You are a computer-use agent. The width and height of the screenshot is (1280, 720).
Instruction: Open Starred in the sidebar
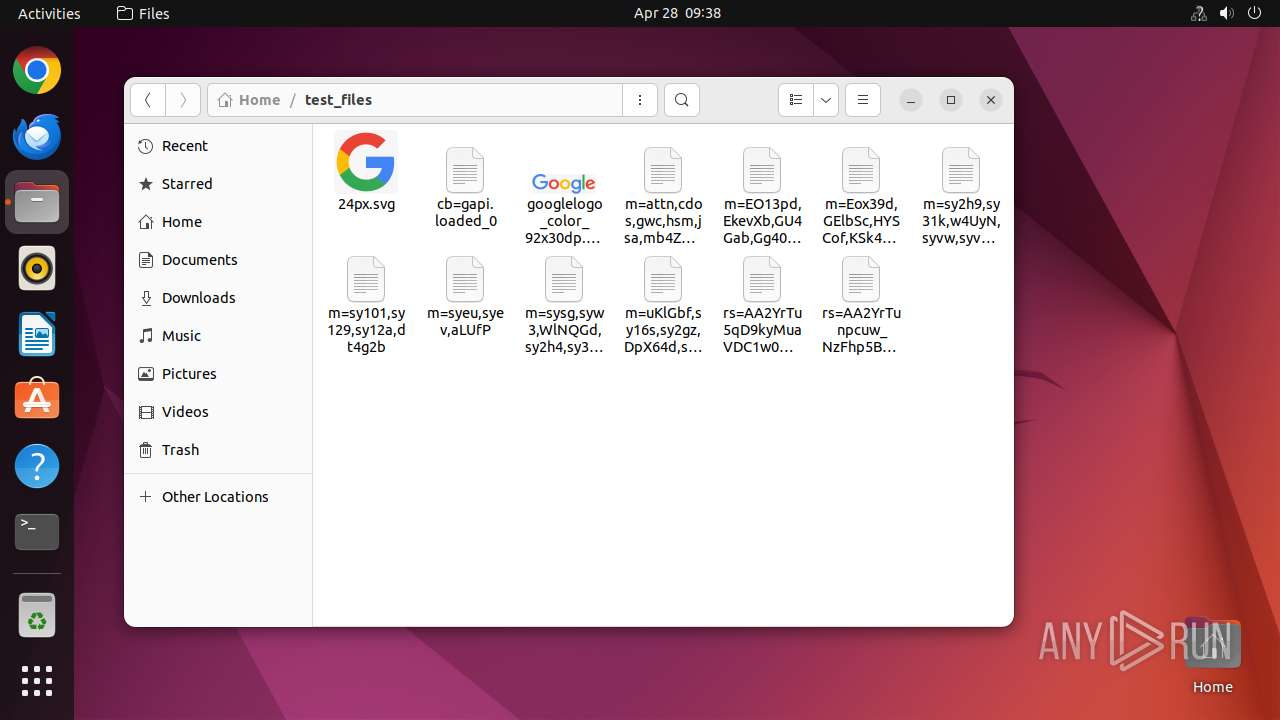(218, 184)
